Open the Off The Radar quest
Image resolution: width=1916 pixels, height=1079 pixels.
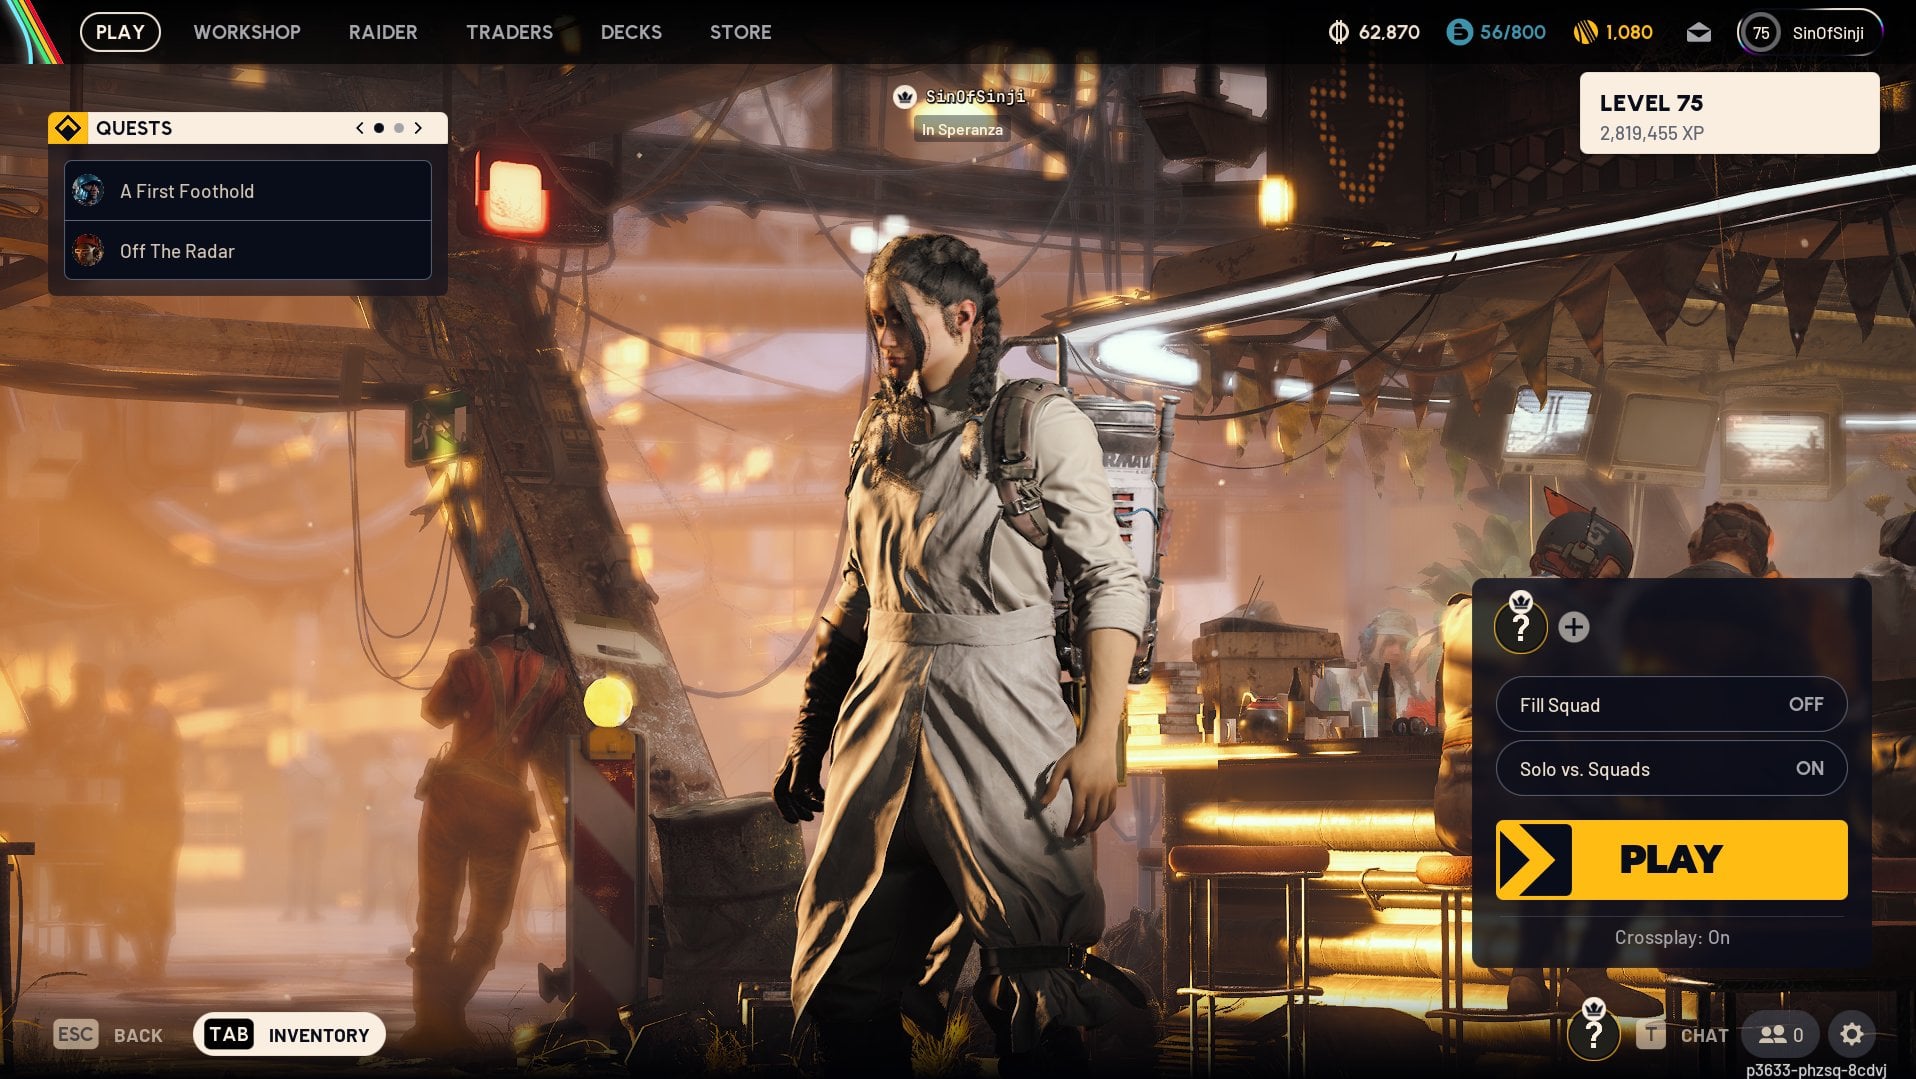click(248, 250)
